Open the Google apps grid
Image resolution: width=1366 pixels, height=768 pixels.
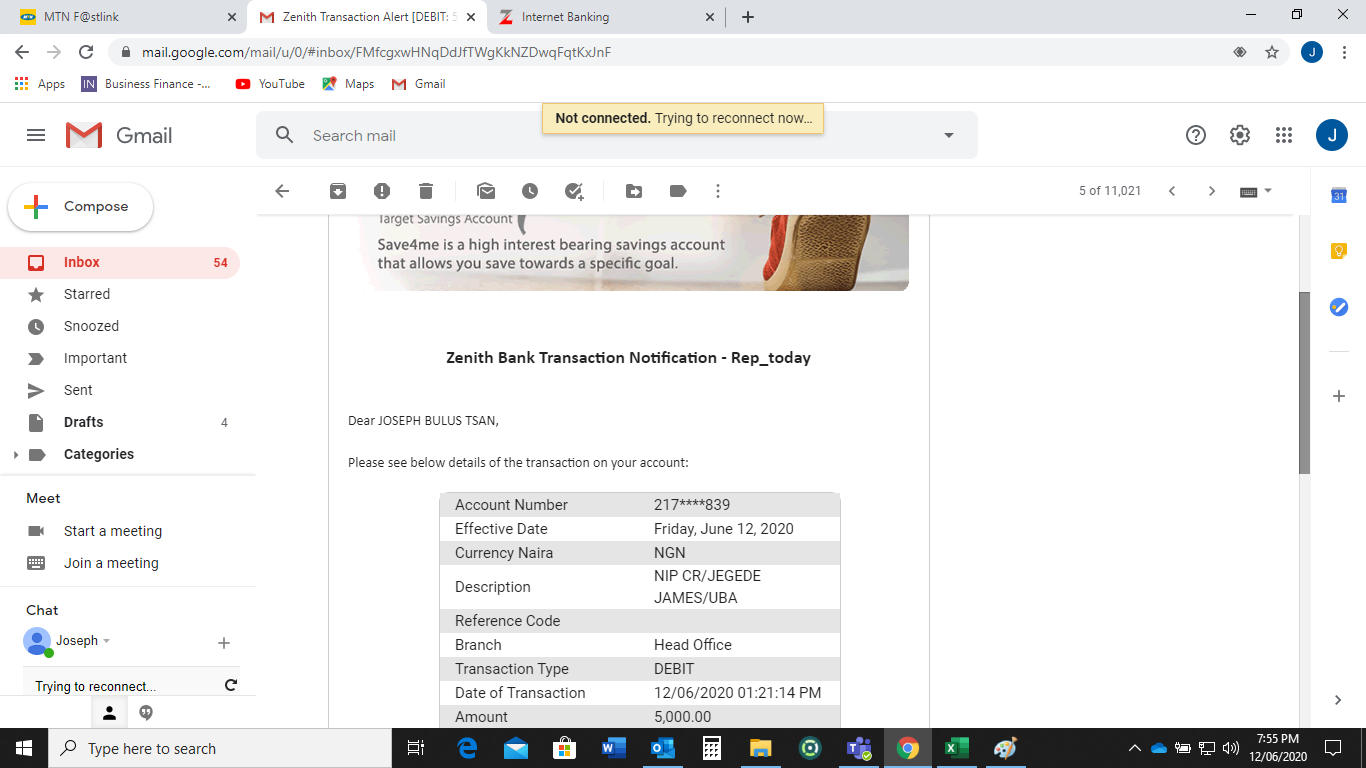pyautogui.click(x=1284, y=135)
